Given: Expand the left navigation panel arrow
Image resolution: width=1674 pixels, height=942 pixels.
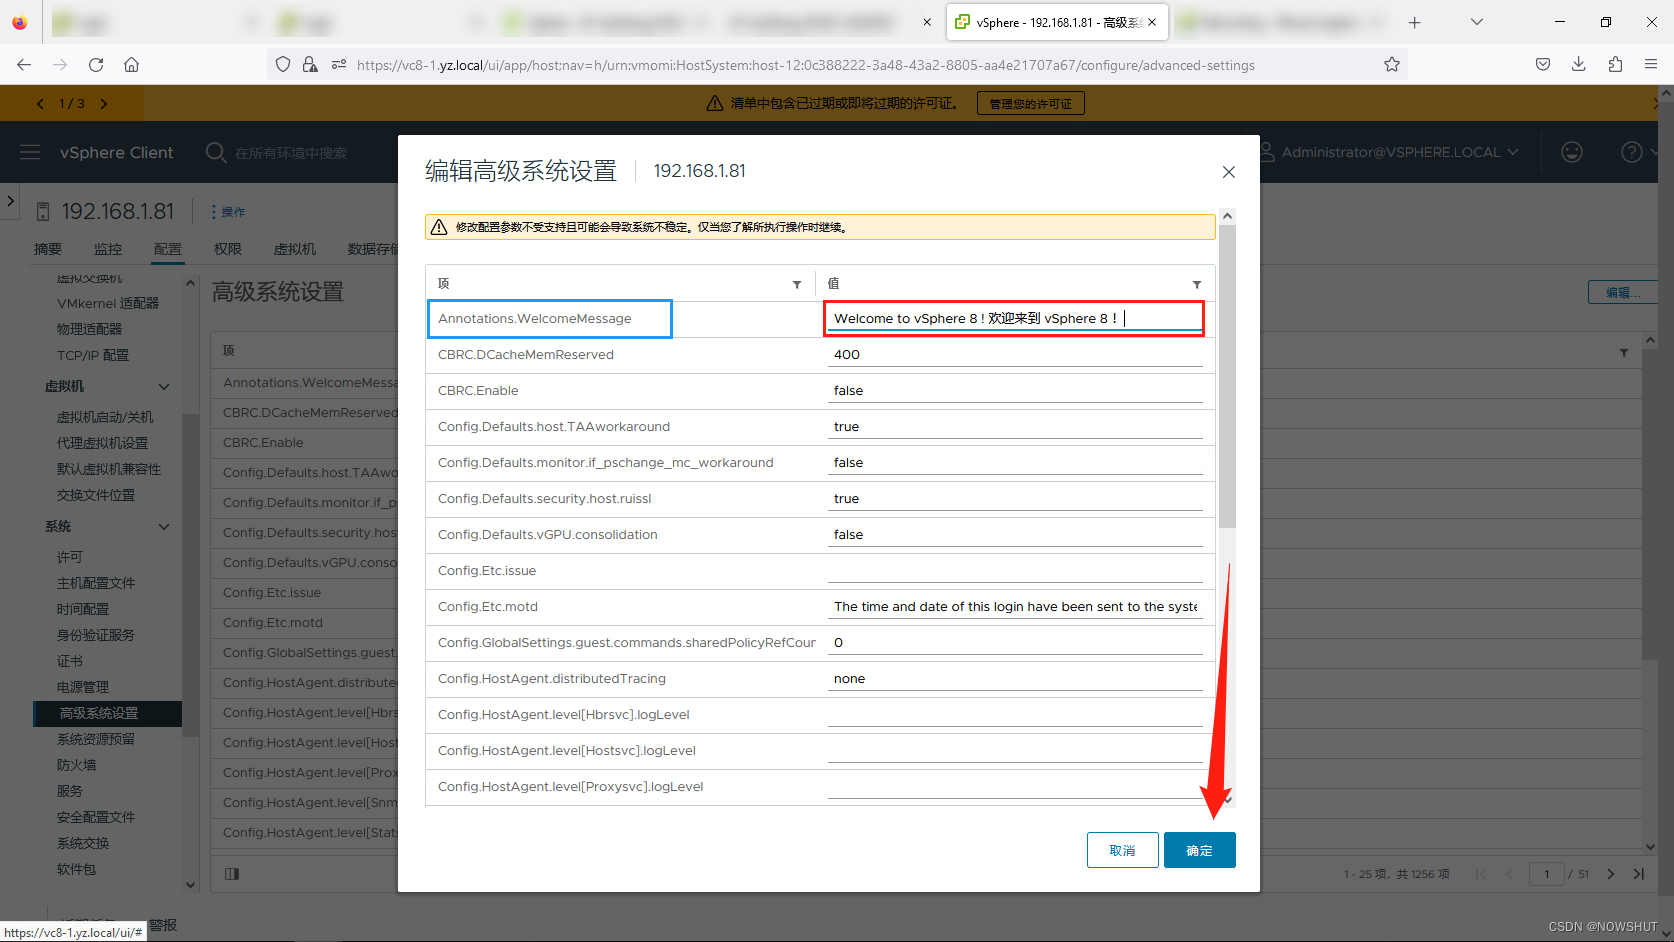Looking at the screenshot, I should 10,201.
